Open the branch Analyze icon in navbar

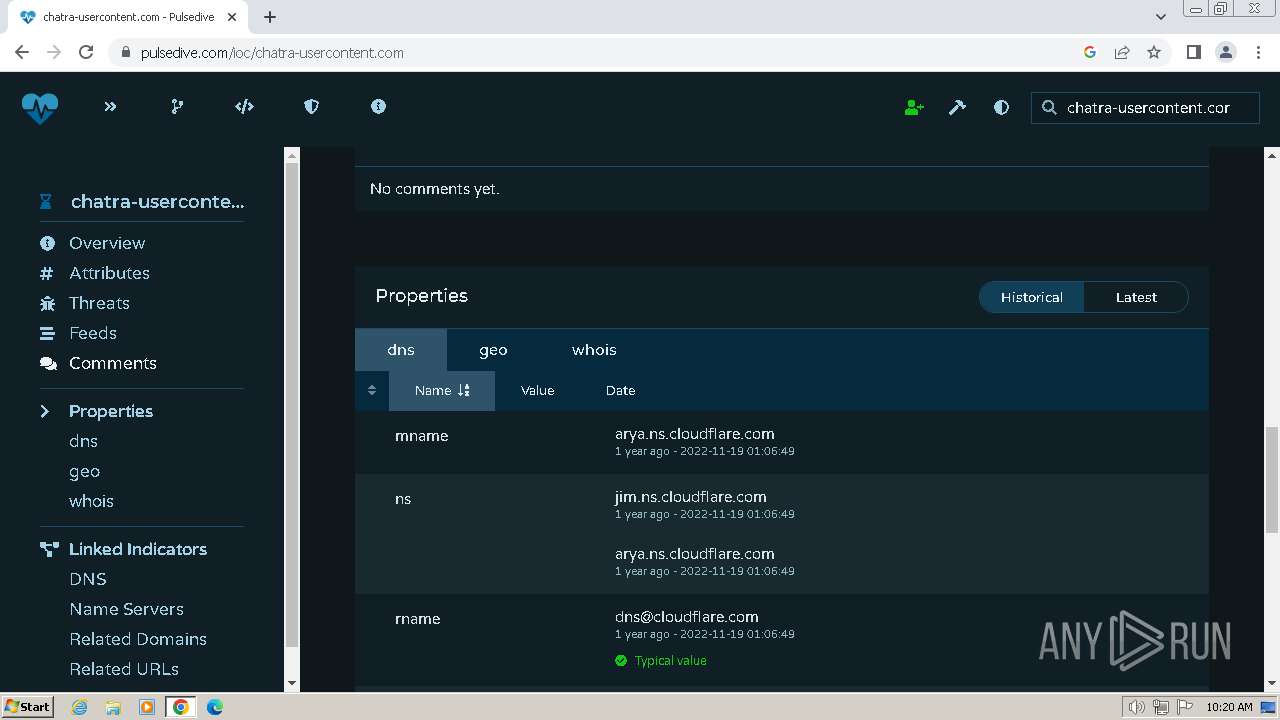coord(177,106)
